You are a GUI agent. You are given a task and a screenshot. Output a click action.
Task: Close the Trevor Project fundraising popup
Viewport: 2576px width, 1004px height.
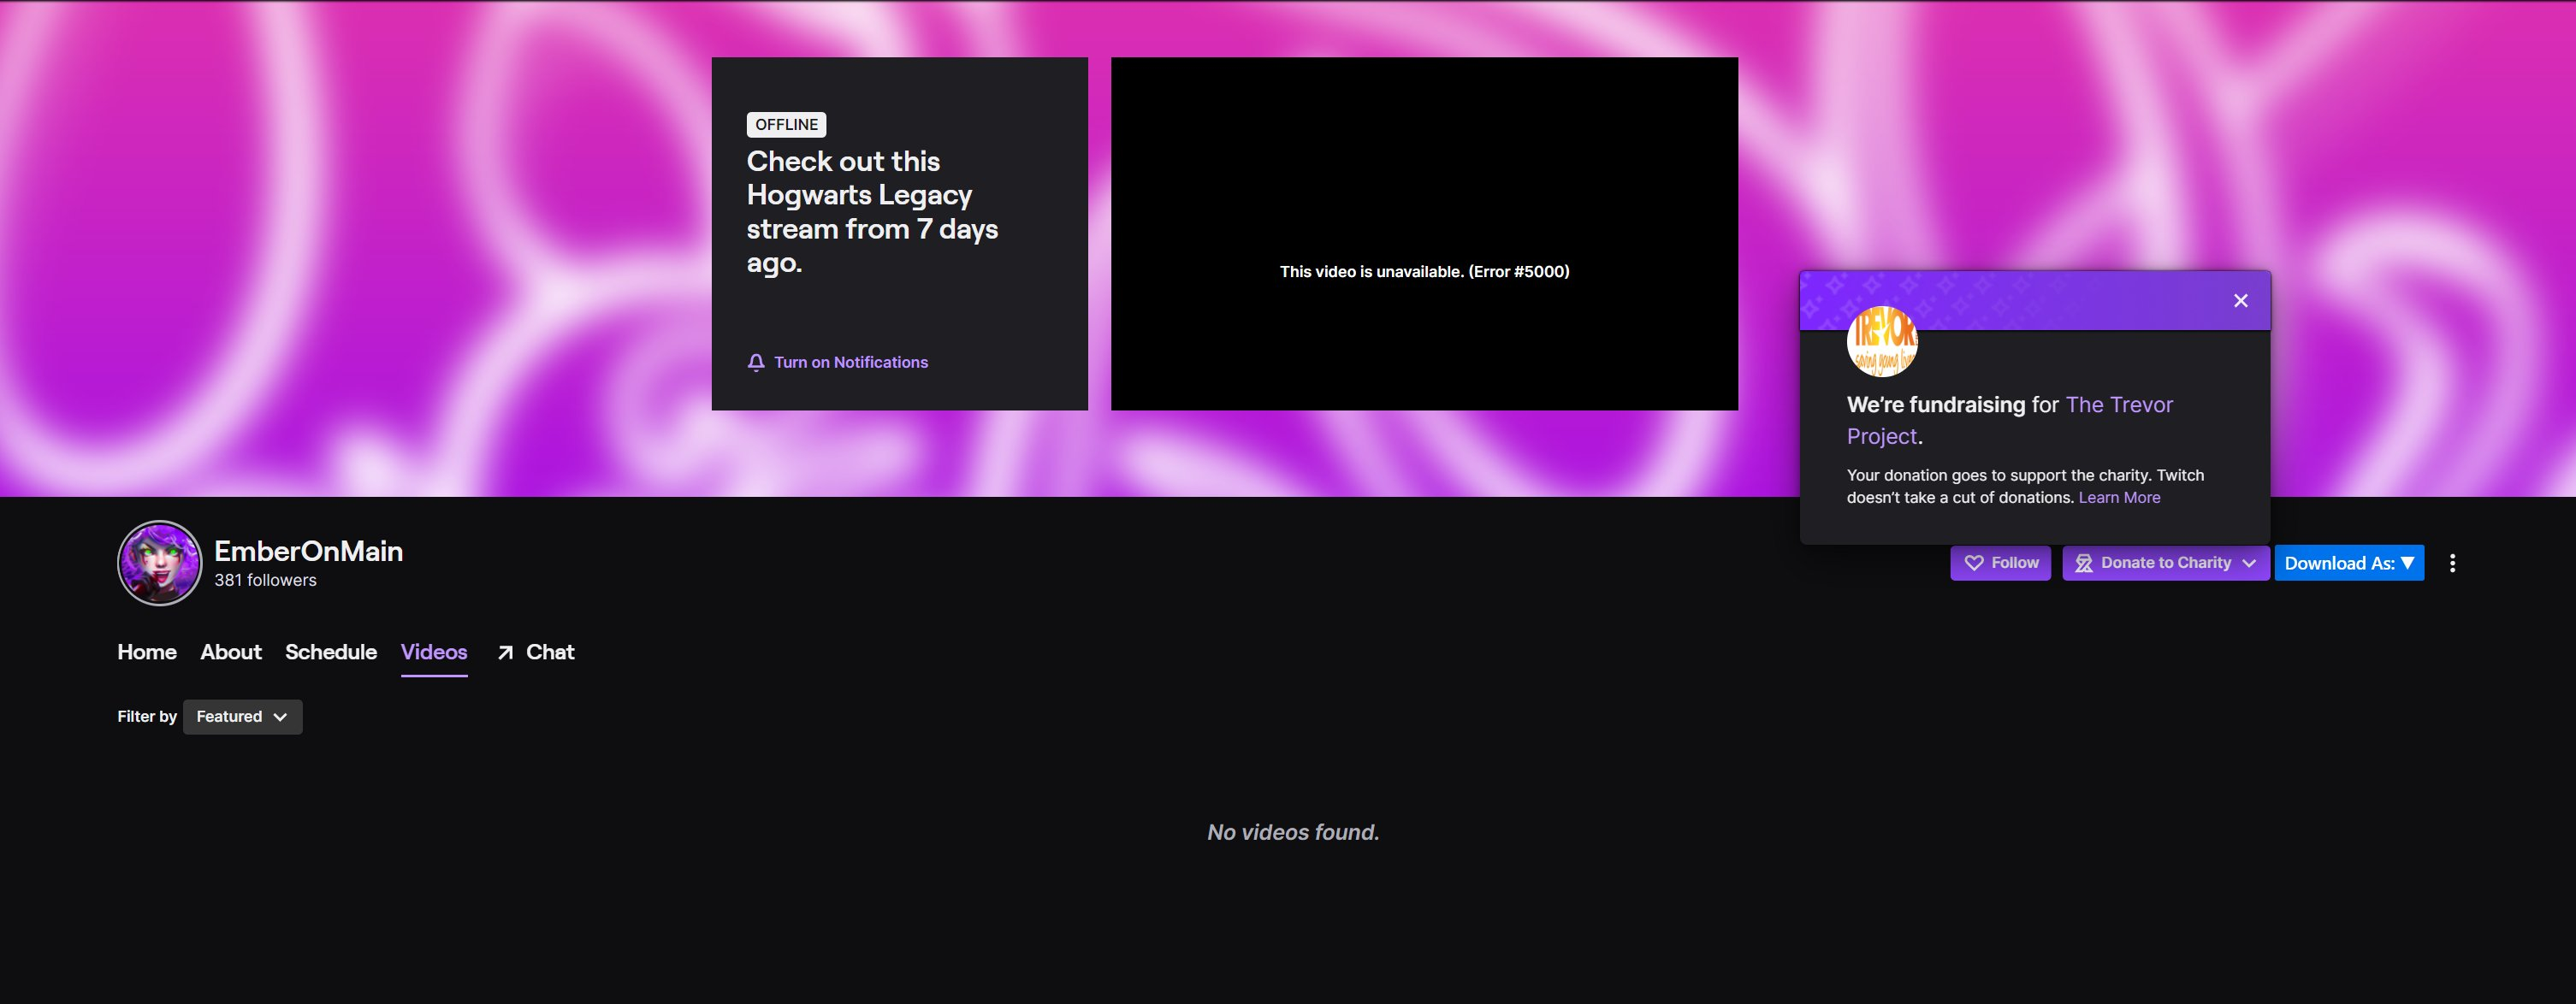(x=2240, y=301)
